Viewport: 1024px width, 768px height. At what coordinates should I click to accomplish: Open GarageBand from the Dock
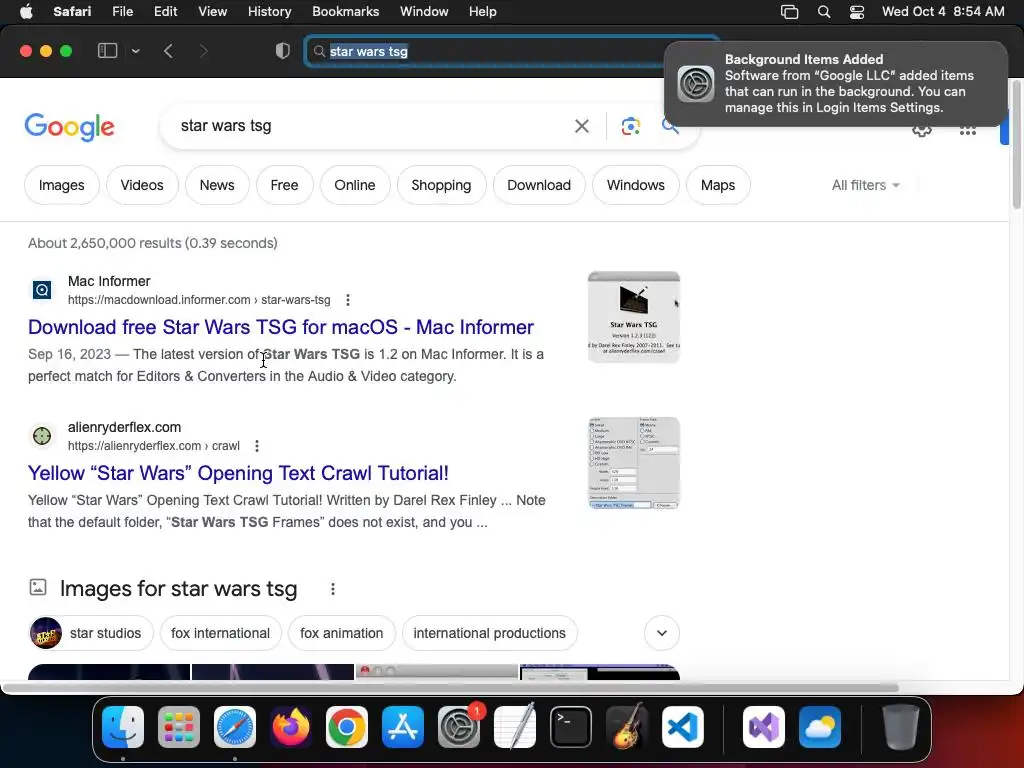click(x=627, y=727)
